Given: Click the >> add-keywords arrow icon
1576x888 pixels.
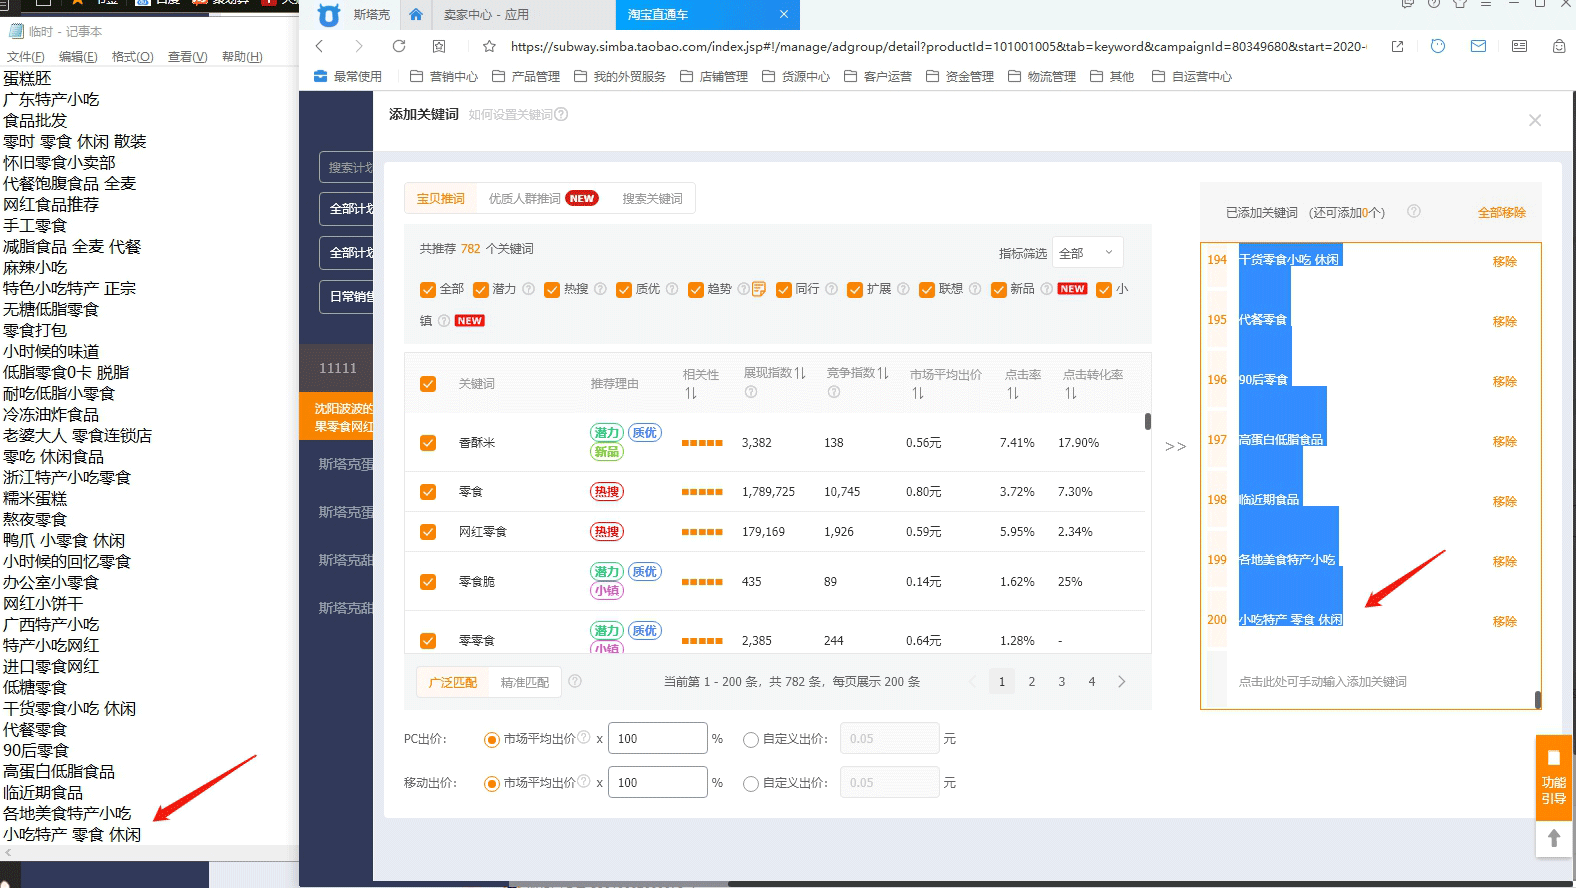Looking at the screenshot, I should click(x=1175, y=446).
